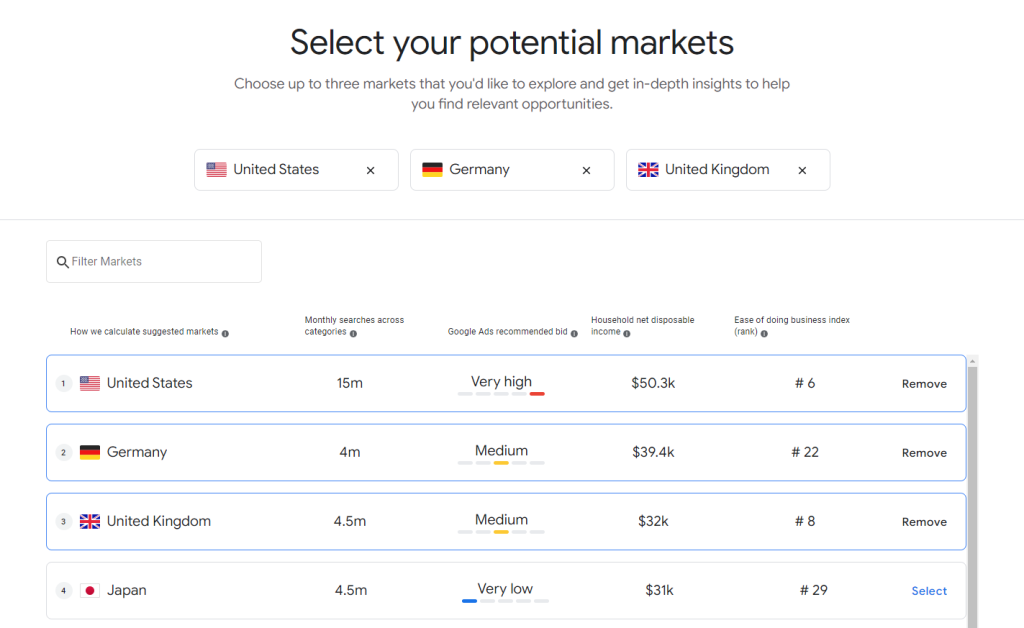1024x628 pixels.
Task: Open info icon beside 'How we calculate suggested markets'
Action: coord(225,334)
